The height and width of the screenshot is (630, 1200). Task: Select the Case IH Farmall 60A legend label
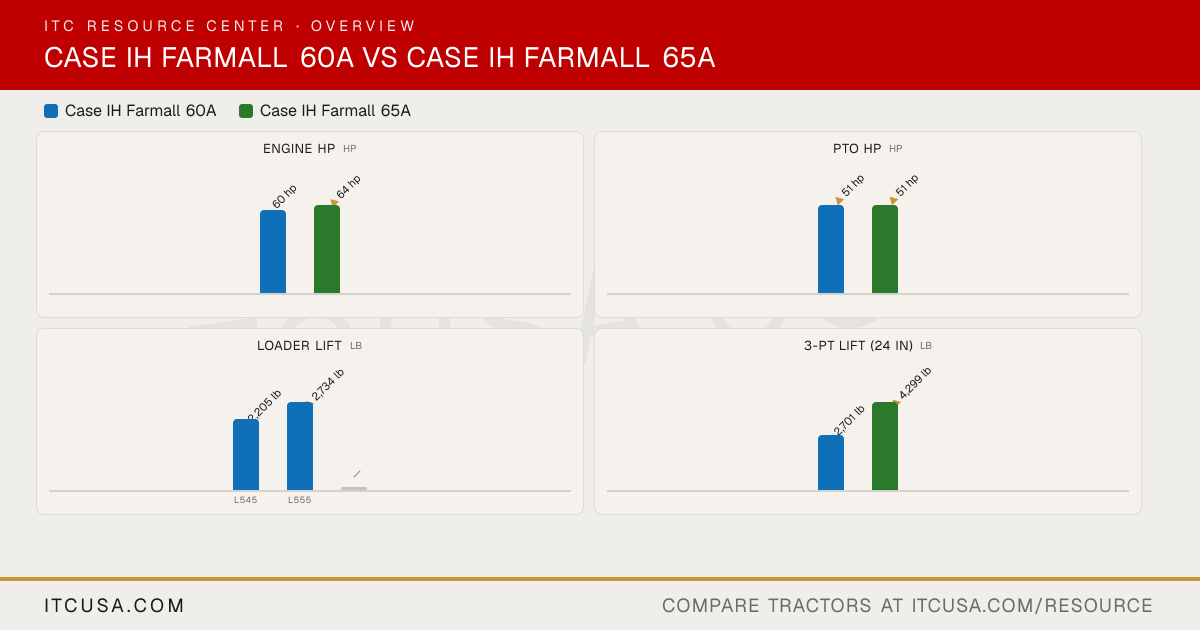141,111
